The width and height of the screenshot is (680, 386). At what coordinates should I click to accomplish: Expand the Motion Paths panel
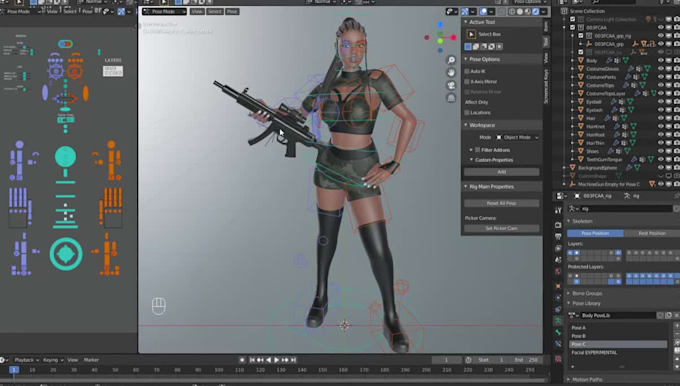tap(569, 379)
